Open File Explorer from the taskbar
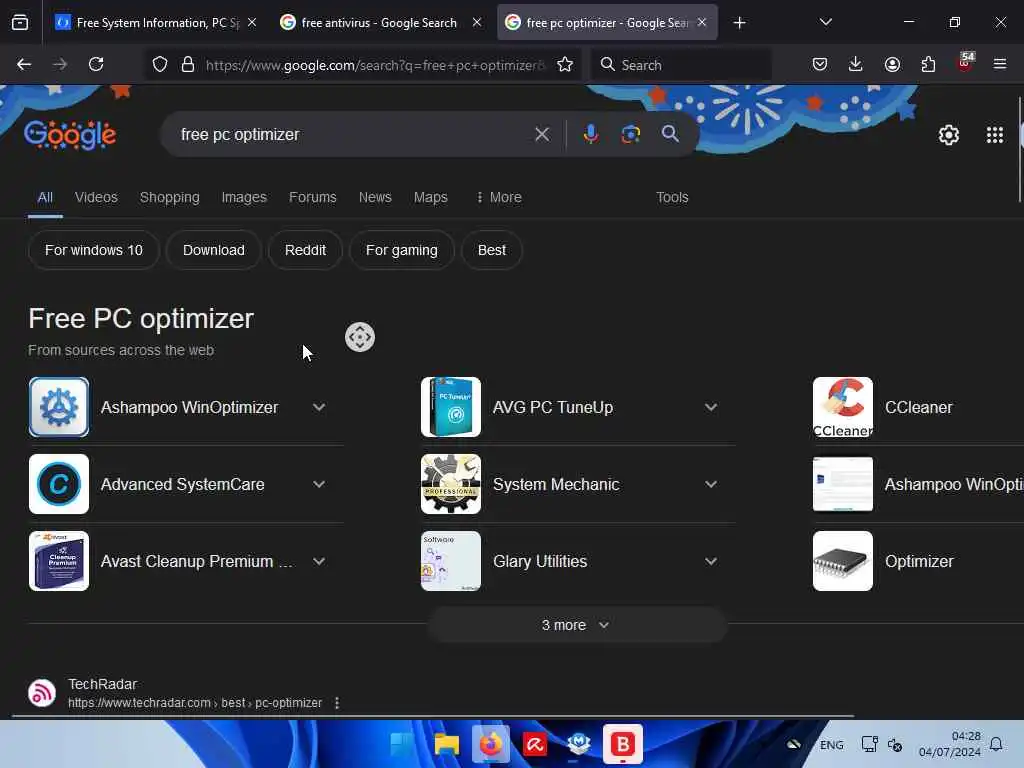 point(447,744)
